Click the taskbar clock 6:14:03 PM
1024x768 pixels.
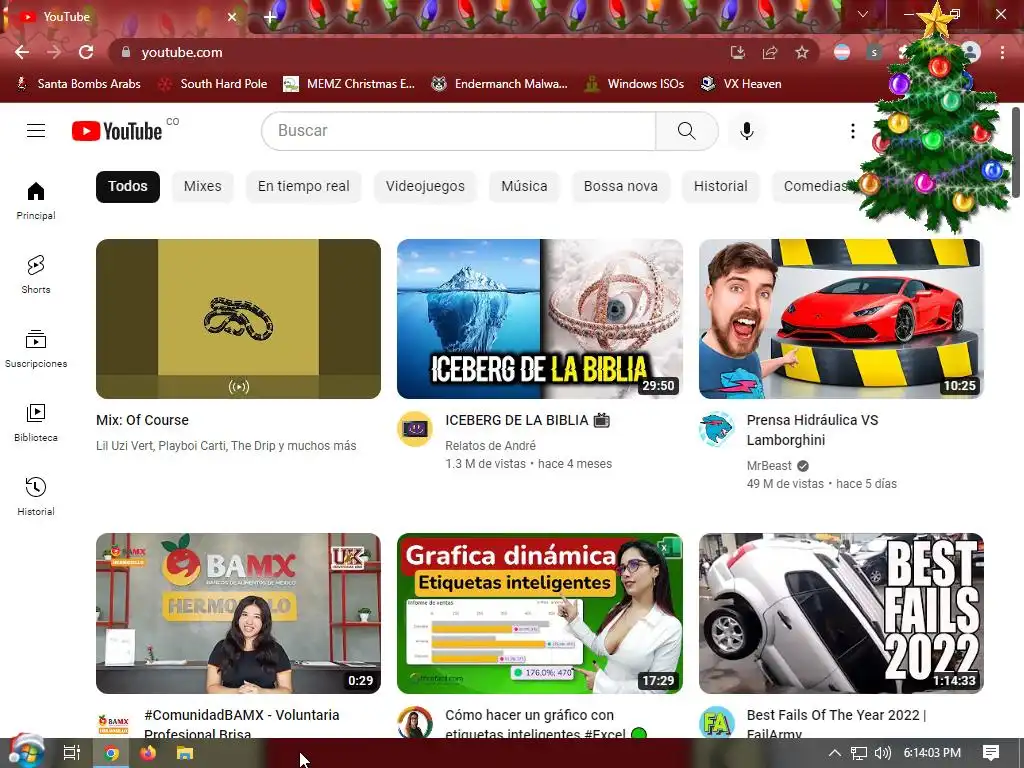932,753
